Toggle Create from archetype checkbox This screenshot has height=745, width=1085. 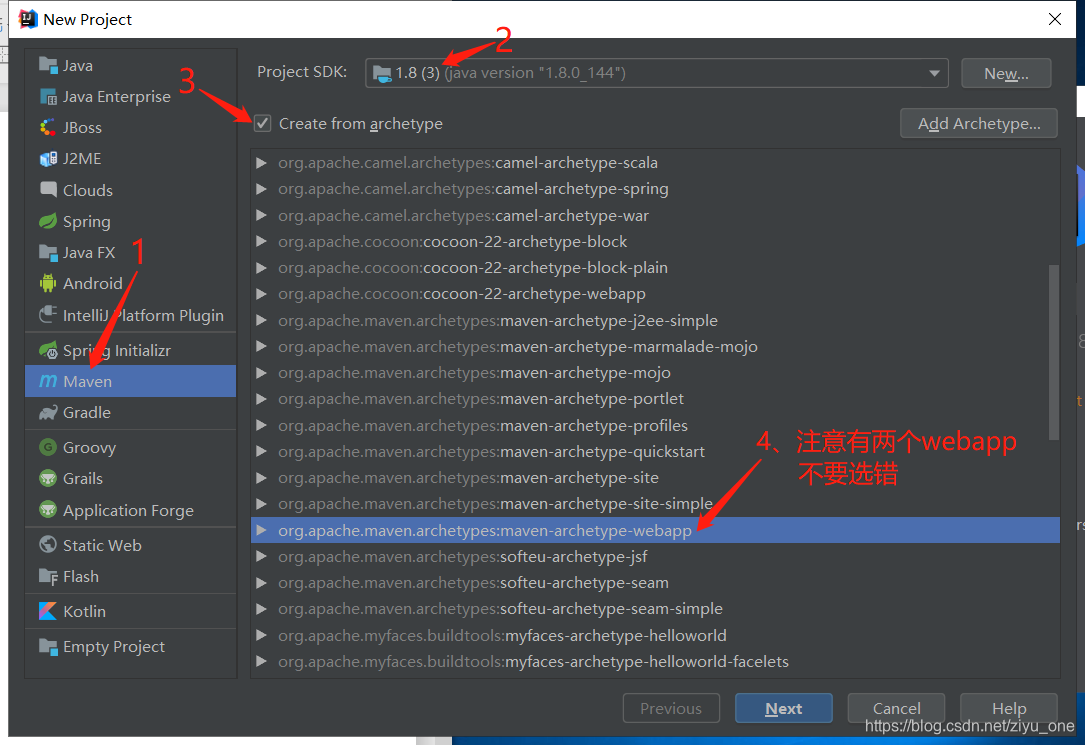tap(262, 123)
